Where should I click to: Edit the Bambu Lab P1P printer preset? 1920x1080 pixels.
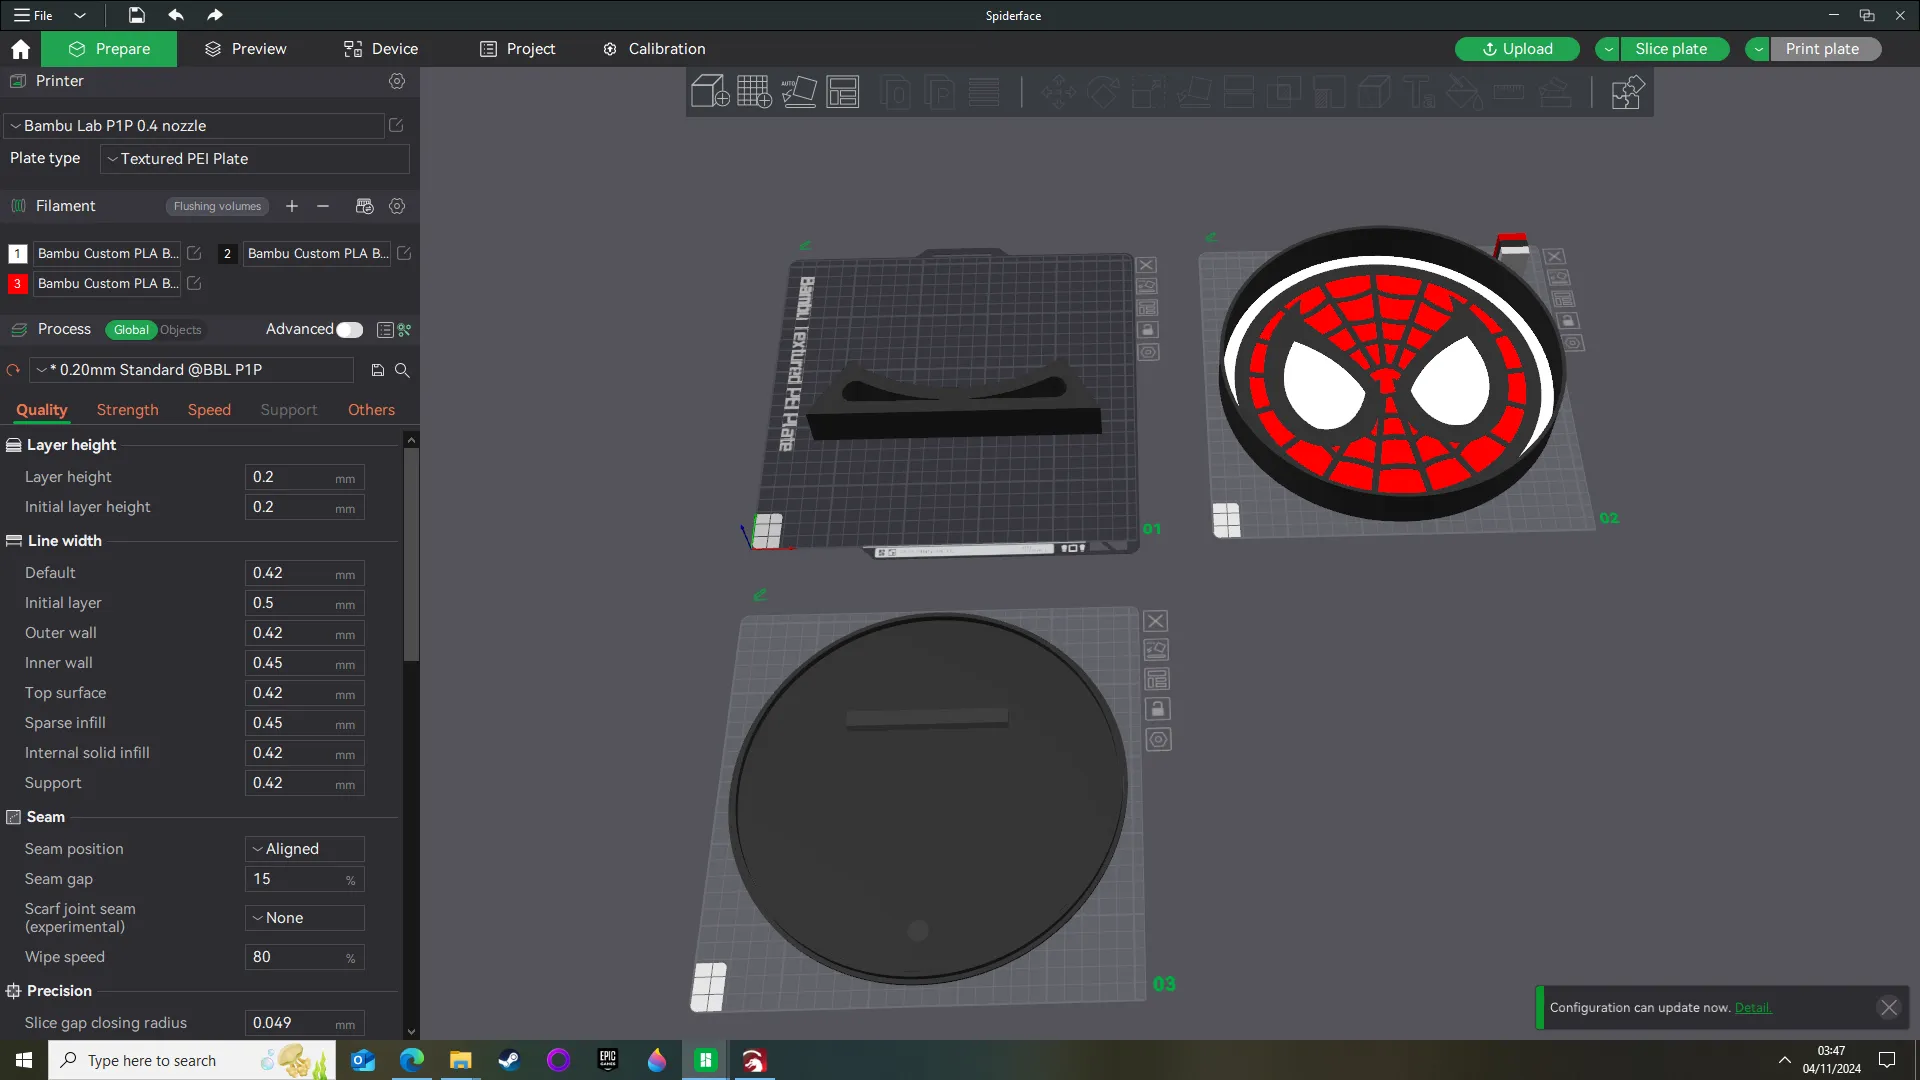click(396, 126)
